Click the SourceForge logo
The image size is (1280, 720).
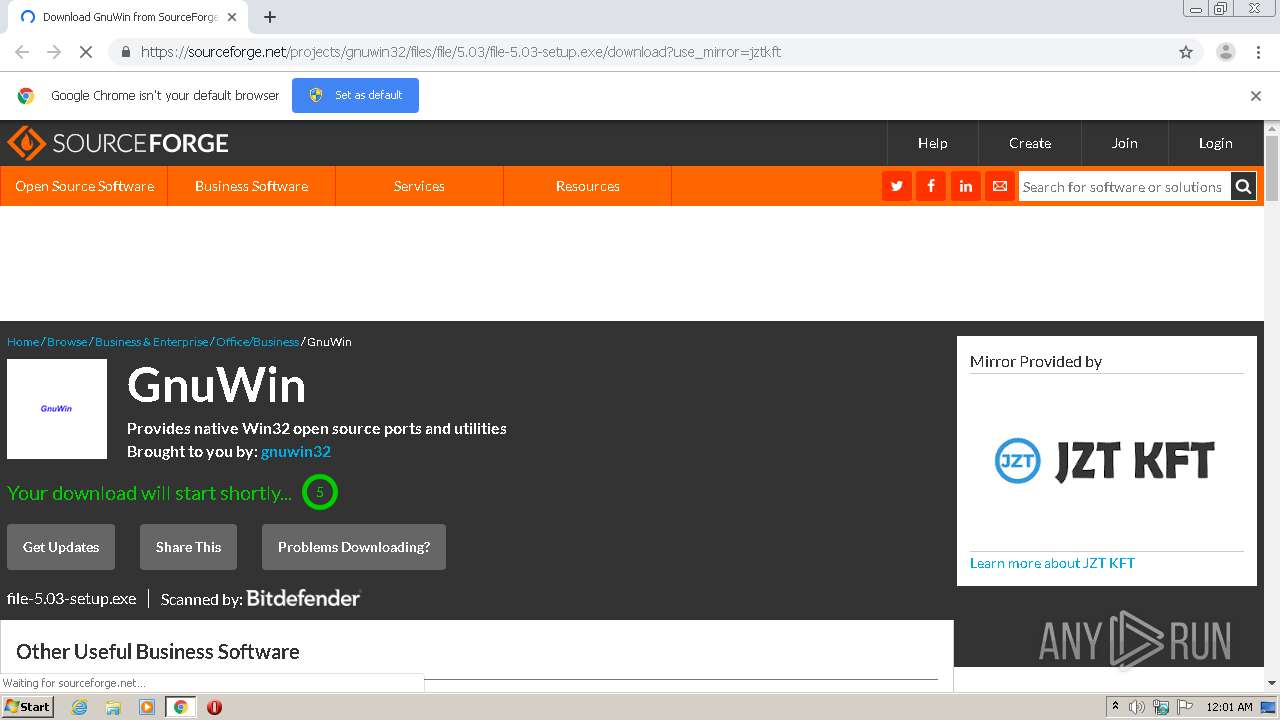(x=118, y=143)
